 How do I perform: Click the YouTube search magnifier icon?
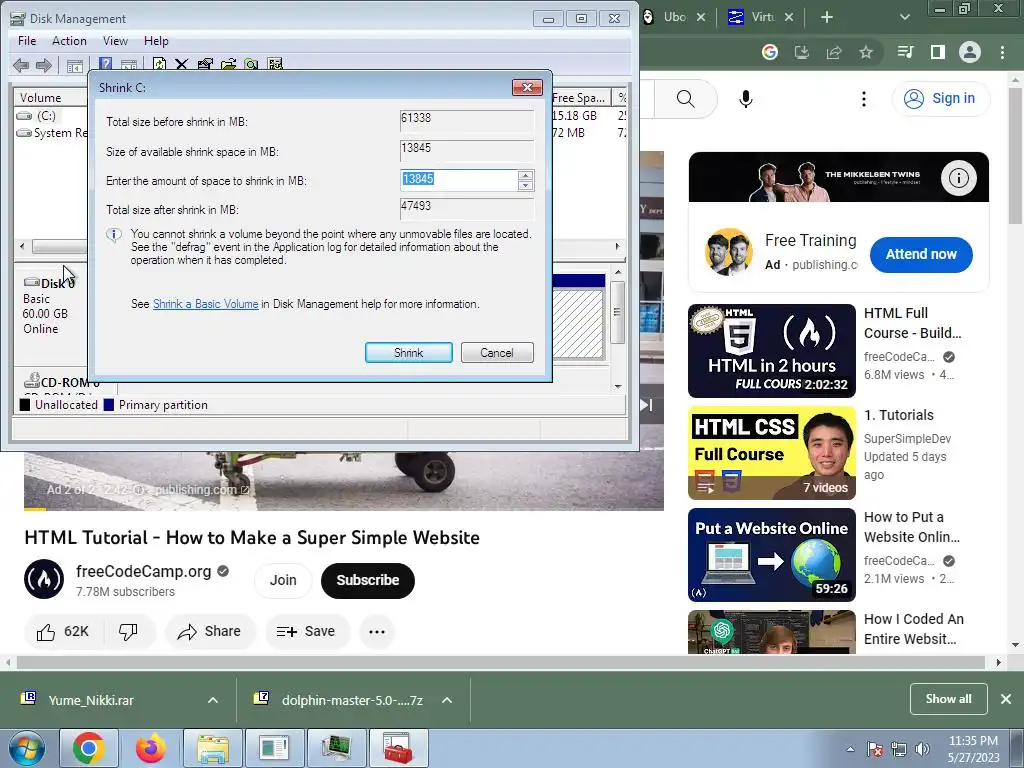[686, 99]
